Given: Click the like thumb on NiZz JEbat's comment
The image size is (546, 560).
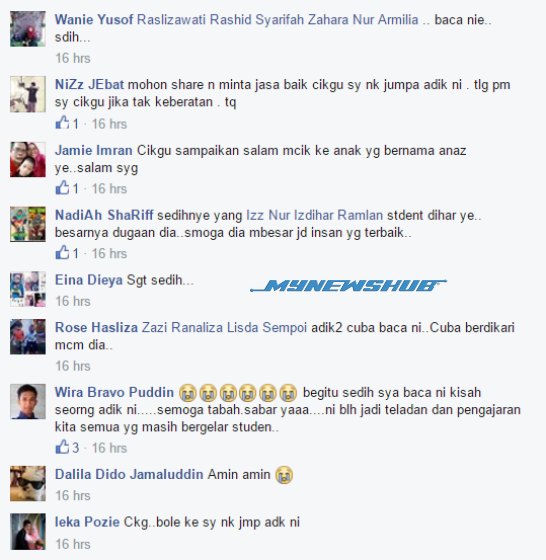Looking at the screenshot, I should point(62,122).
